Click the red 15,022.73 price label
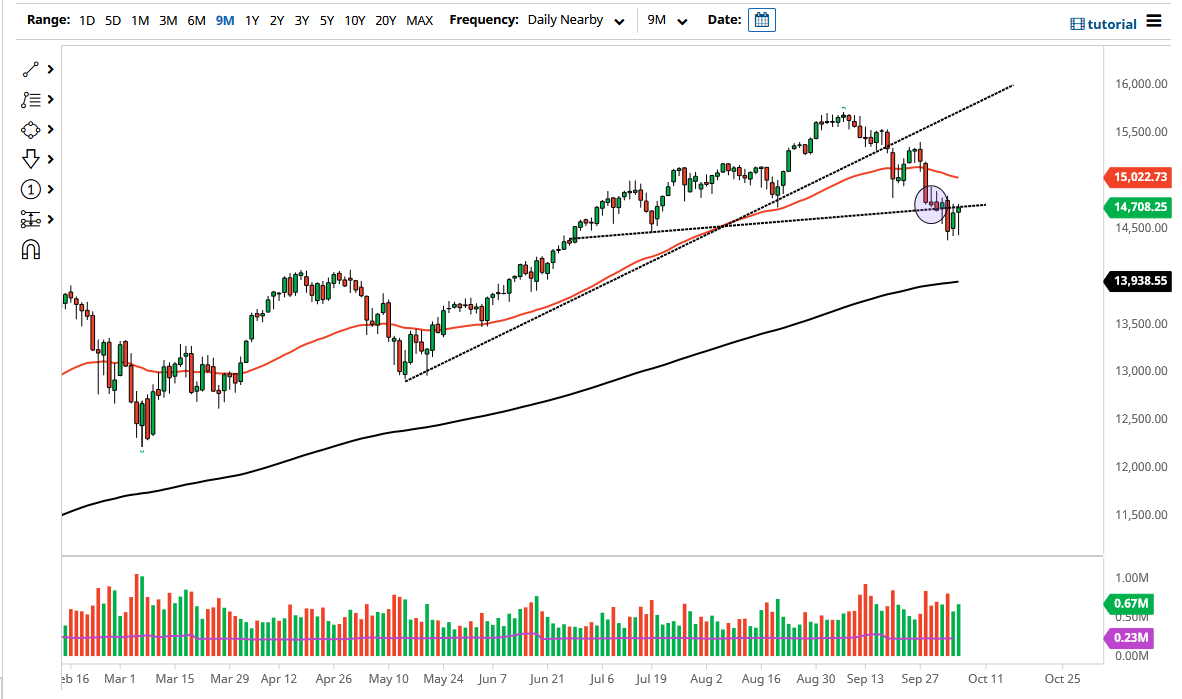 click(x=1139, y=177)
